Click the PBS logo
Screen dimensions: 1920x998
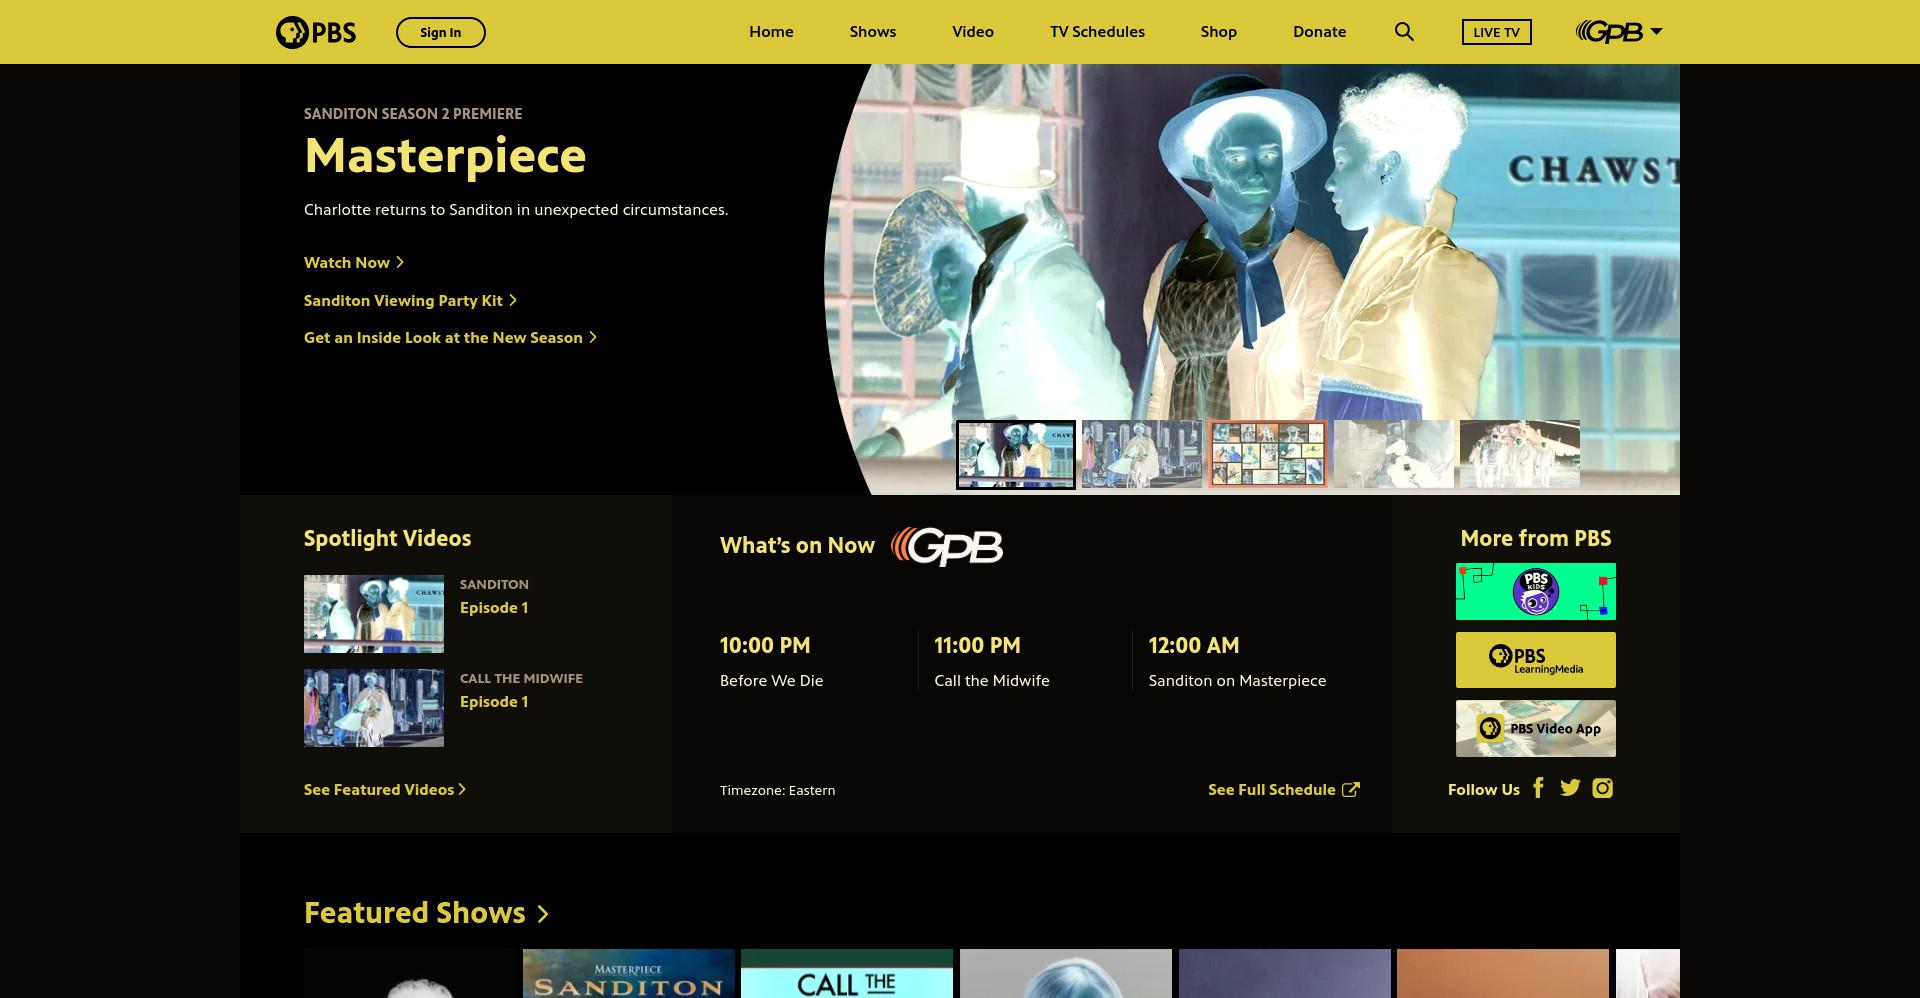point(316,32)
